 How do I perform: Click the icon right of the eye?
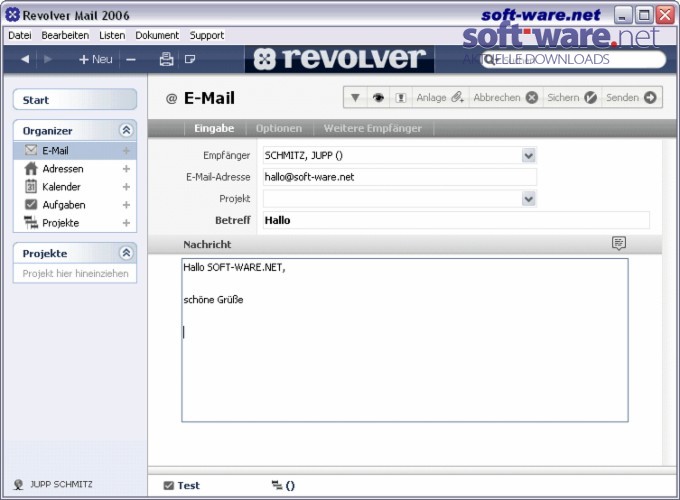(401, 98)
